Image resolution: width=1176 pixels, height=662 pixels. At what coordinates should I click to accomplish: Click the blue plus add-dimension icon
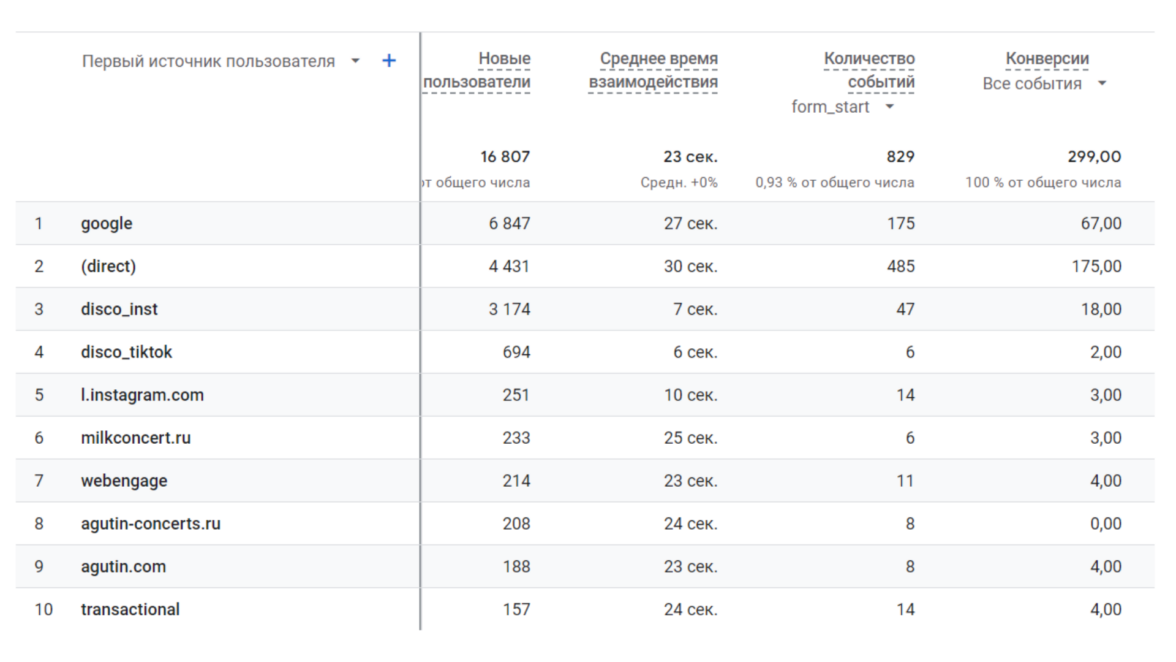click(x=389, y=61)
